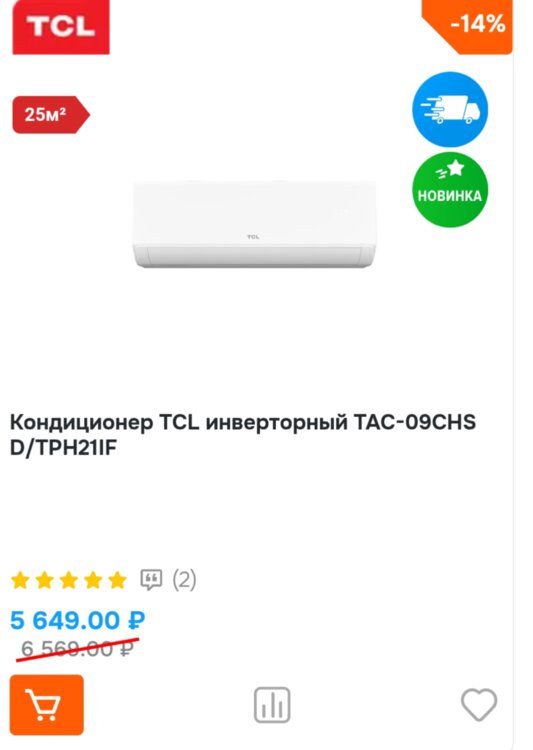The image size is (533, 750).
Task: Toggle the heart favorite icon
Action: (x=479, y=705)
